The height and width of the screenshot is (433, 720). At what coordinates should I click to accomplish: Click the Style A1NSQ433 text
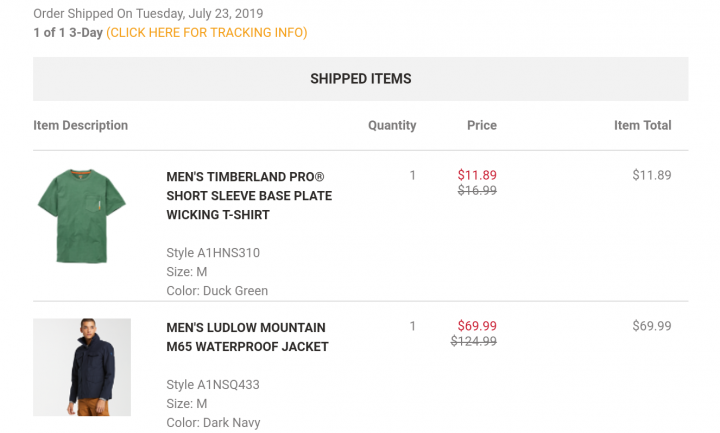click(x=214, y=385)
